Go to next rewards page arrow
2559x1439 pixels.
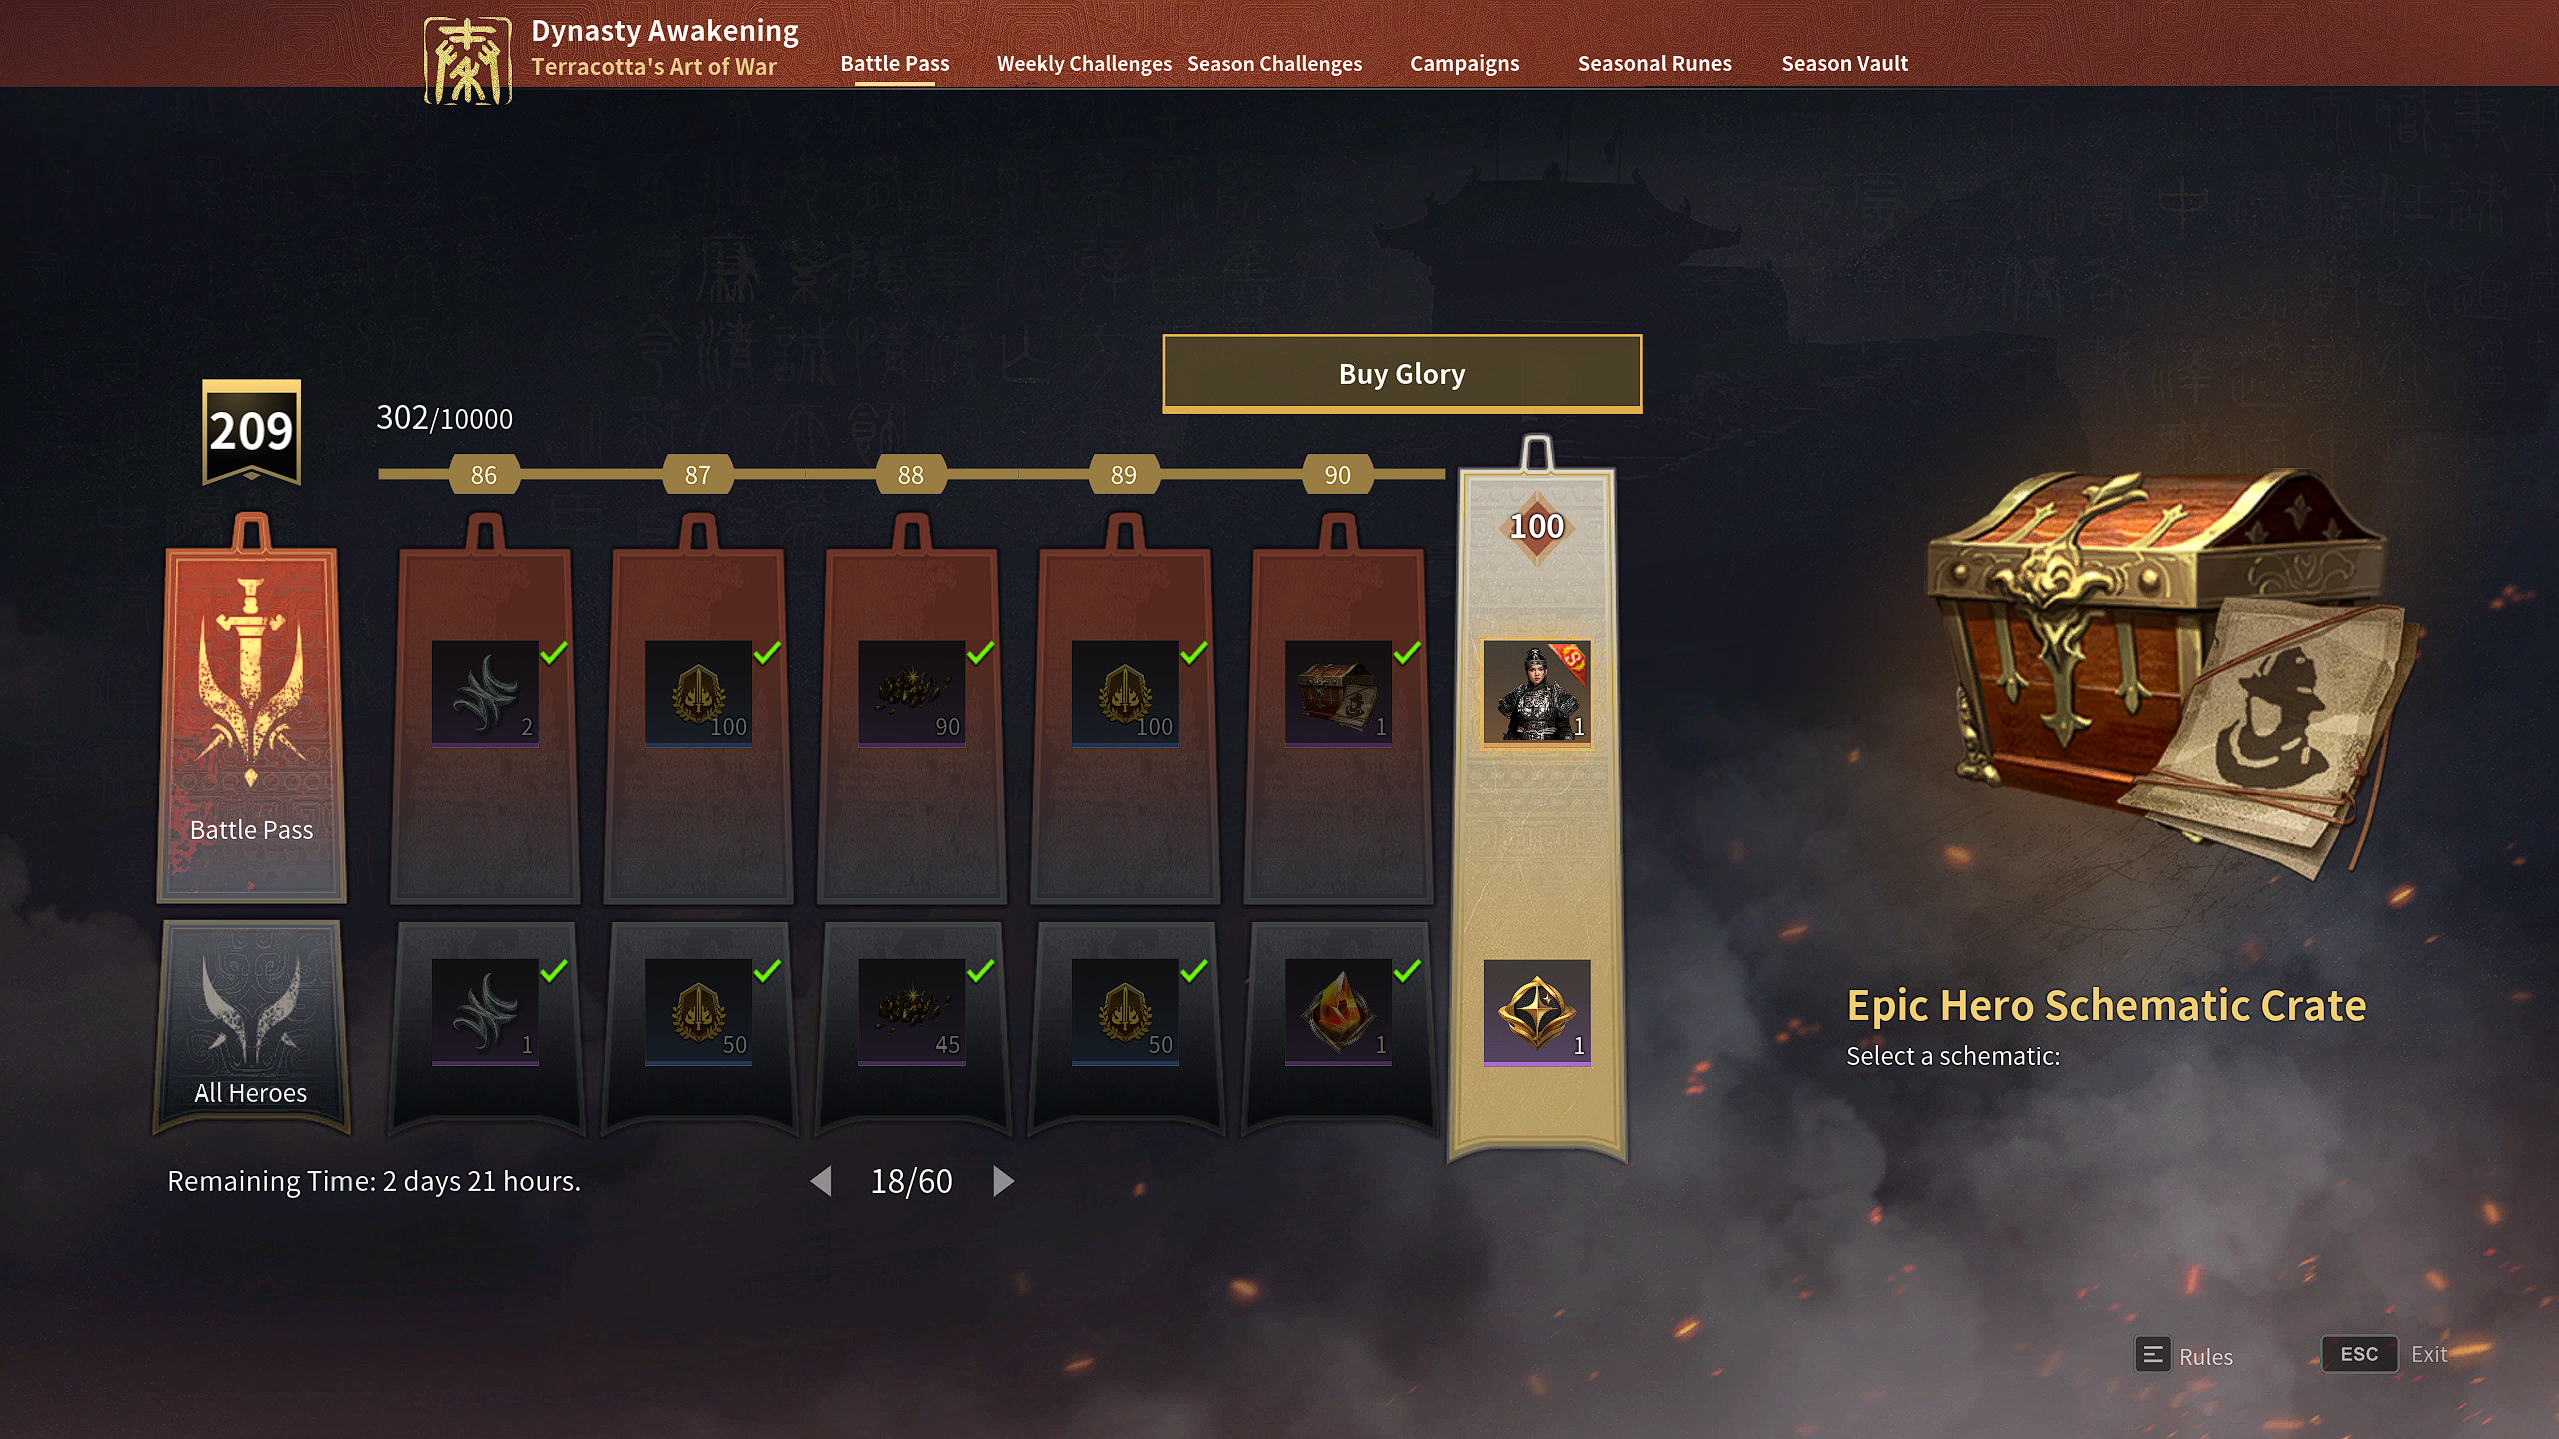click(1003, 1181)
